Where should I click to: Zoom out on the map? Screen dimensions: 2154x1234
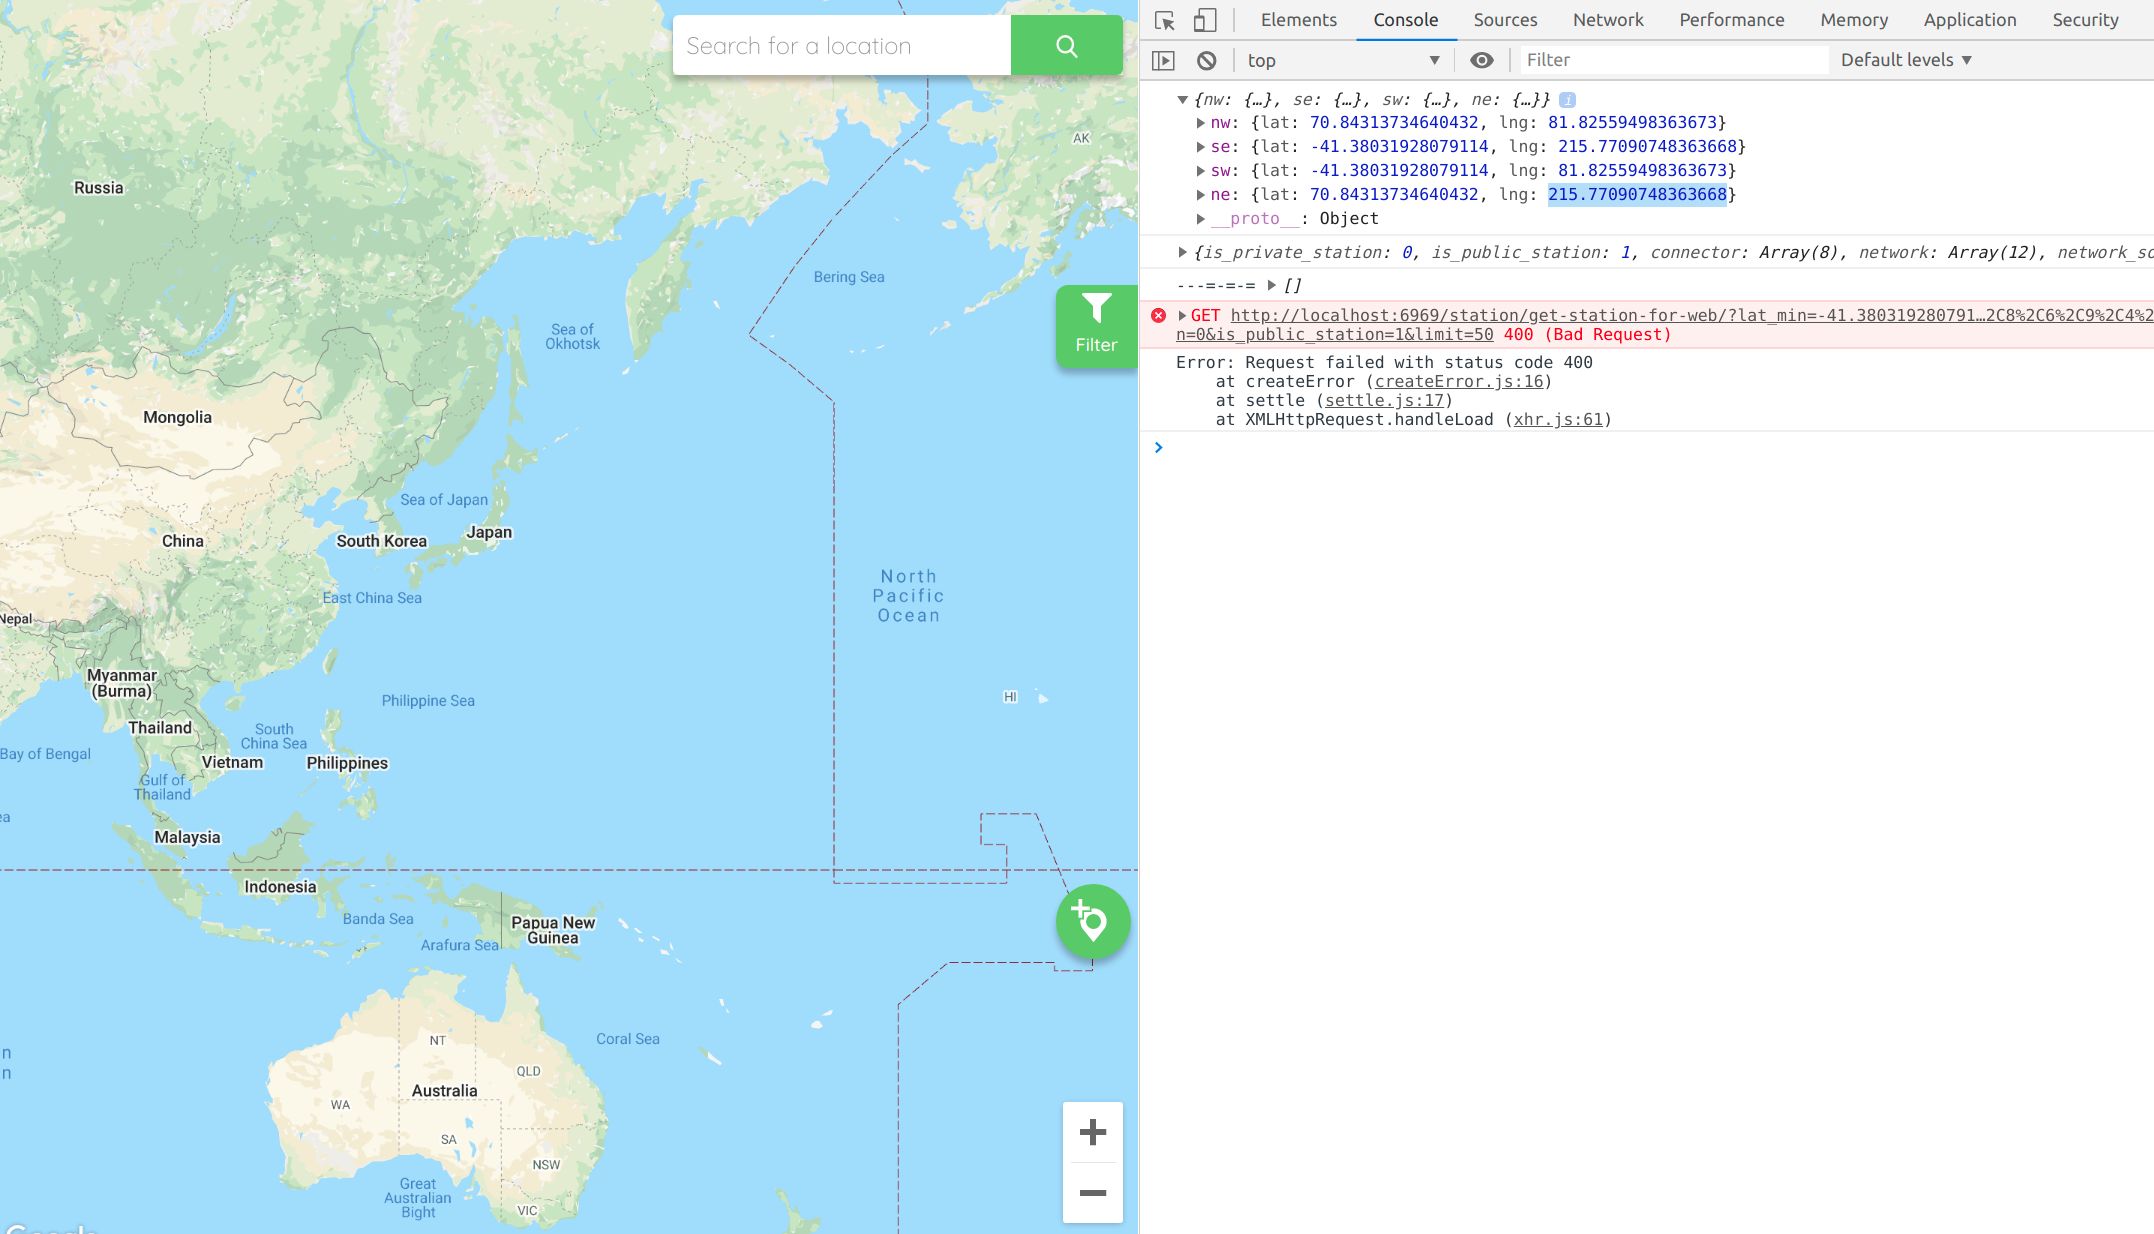coord(1092,1194)
